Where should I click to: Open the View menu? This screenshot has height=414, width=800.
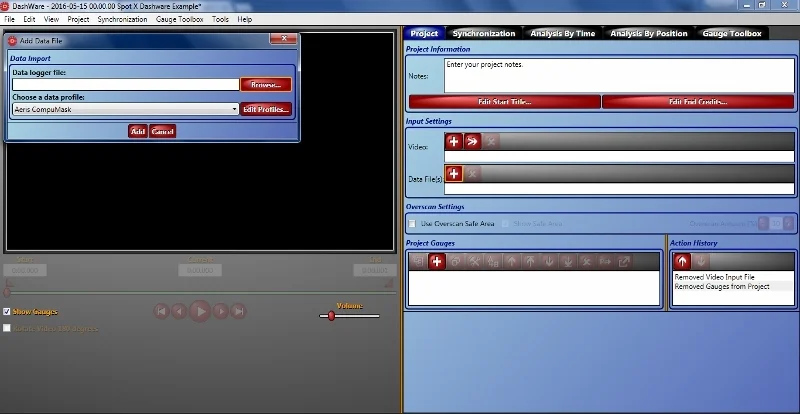tap(51, 19)
